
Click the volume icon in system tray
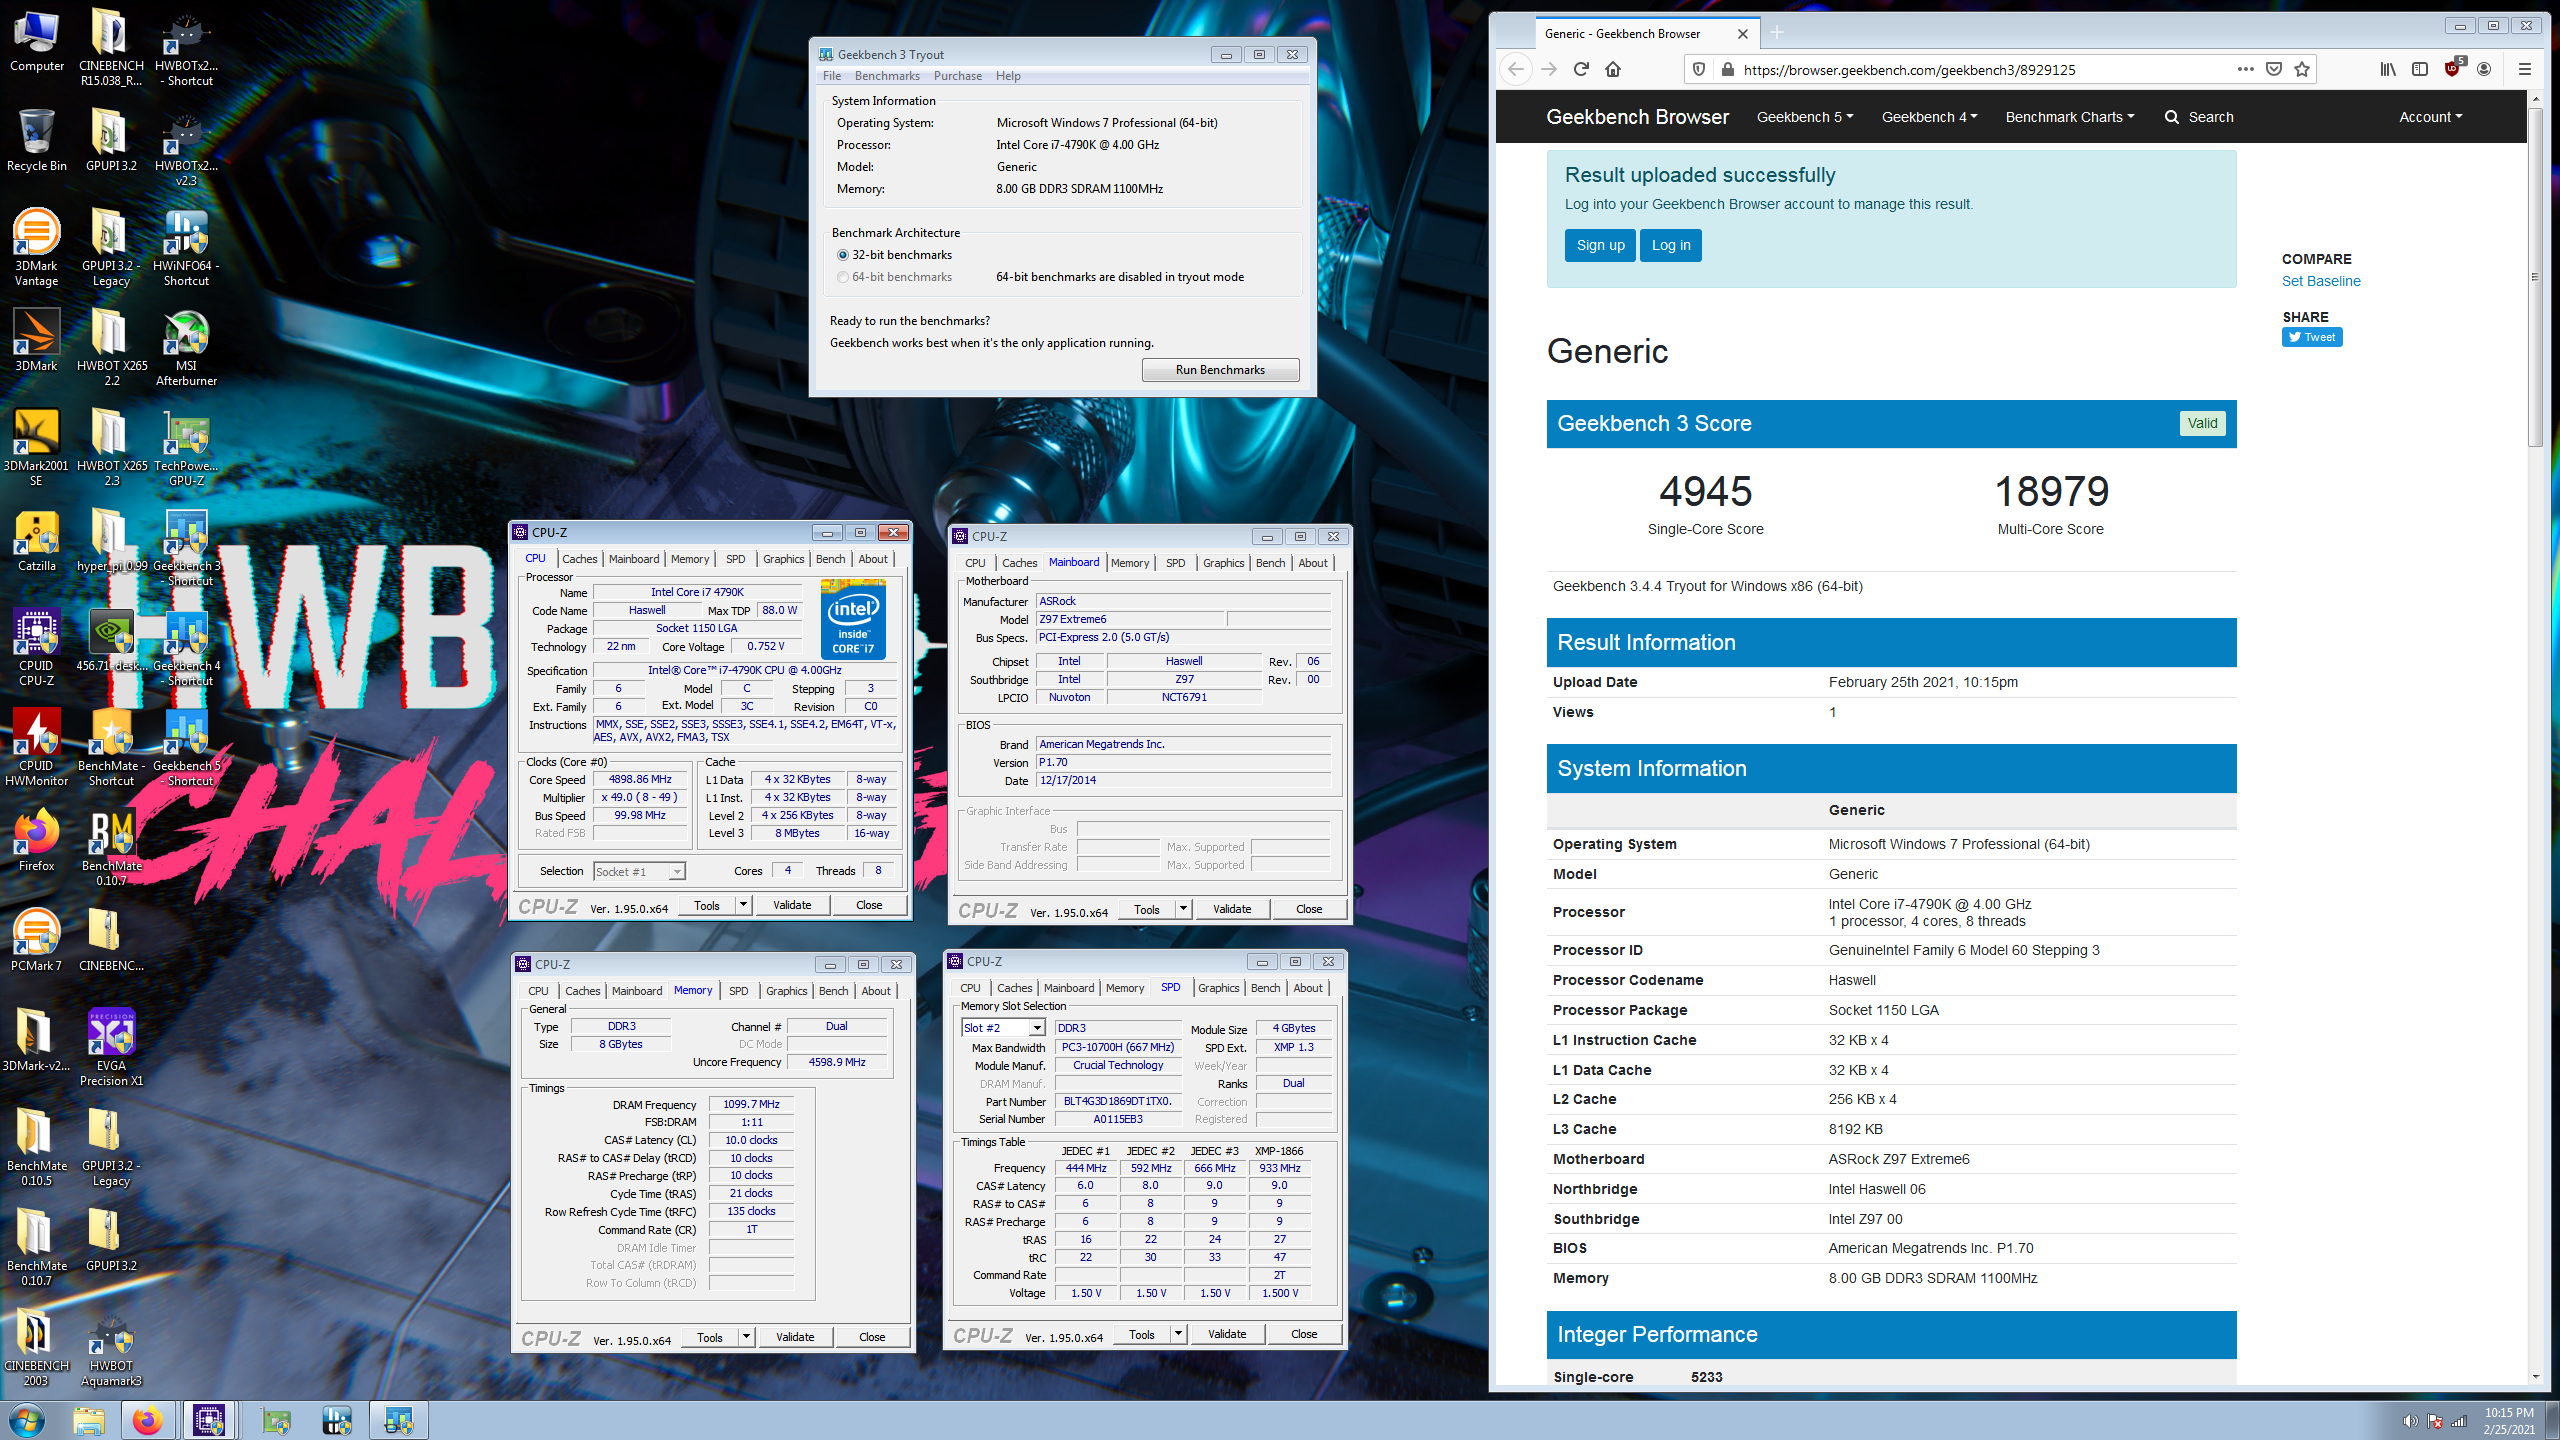[x=2410, y=1420]
